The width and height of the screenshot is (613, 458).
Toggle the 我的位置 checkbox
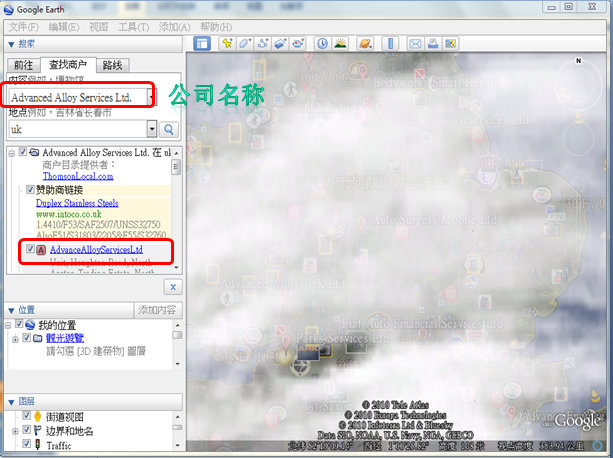(x=19, y=324)
